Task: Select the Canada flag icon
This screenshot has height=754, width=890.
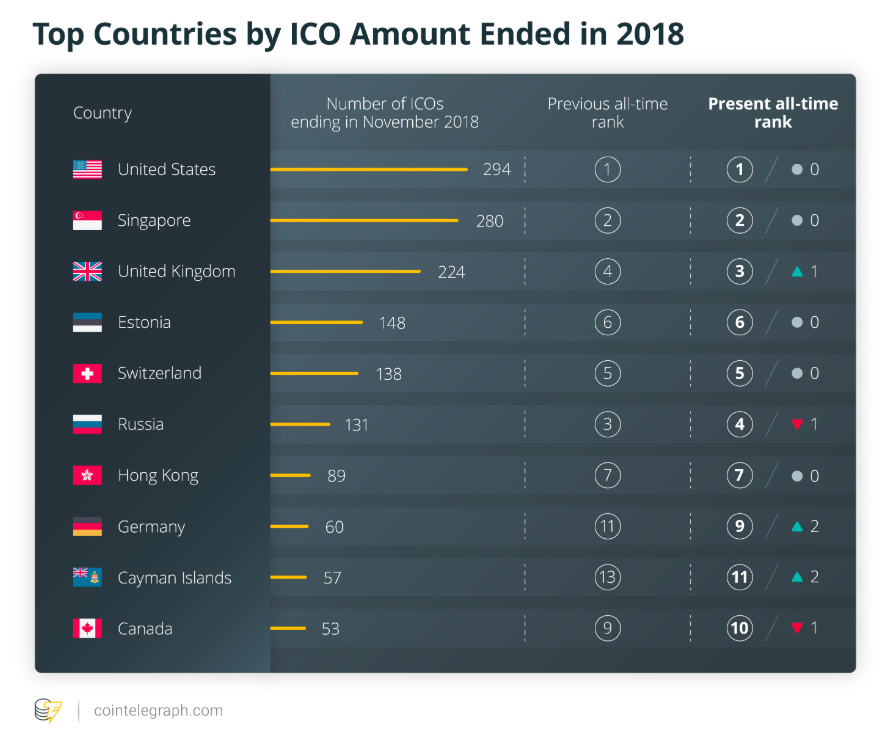Action: pyautogui.click(x=87, y=628)
